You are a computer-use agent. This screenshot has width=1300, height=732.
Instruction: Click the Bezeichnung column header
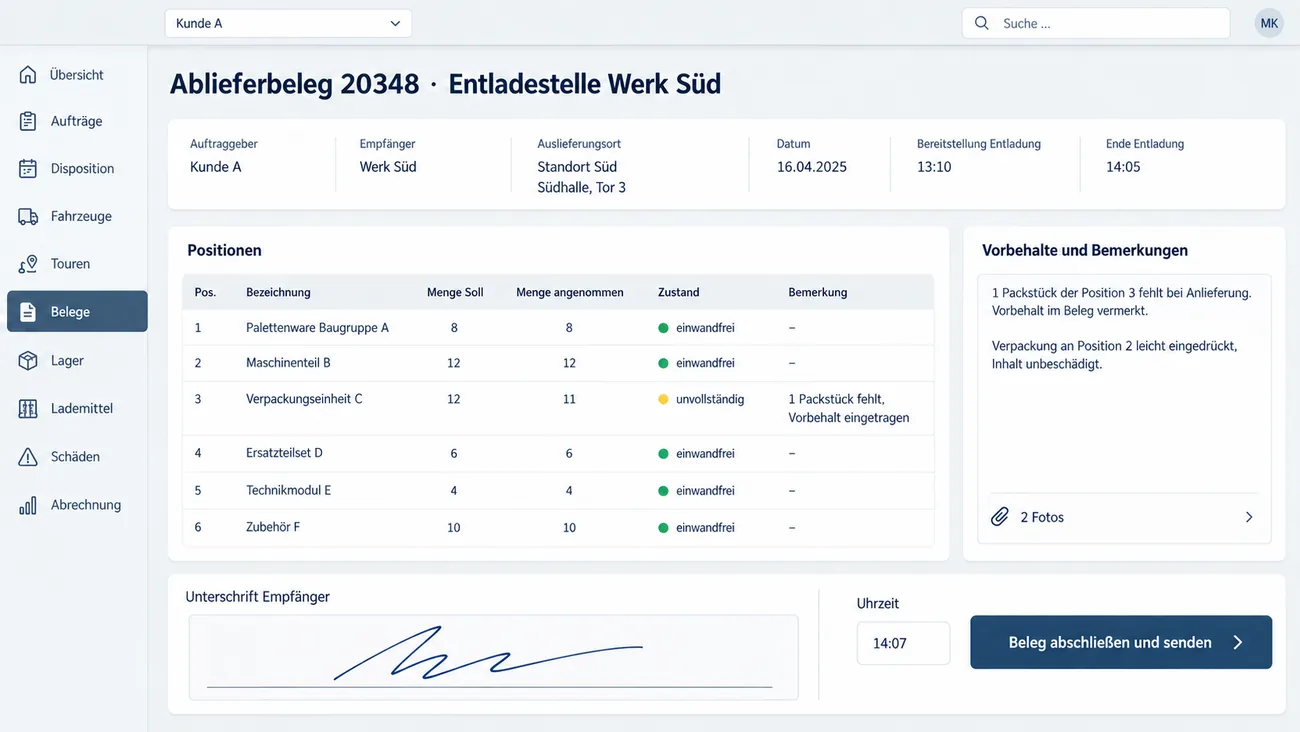(x=278, y=292)
